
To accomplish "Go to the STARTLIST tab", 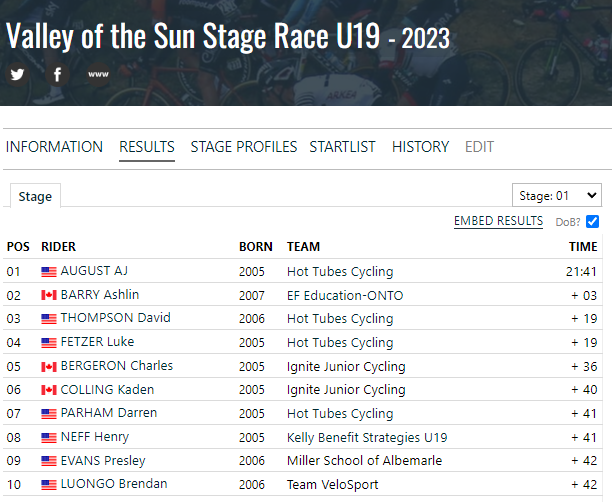I will [342, 147].
